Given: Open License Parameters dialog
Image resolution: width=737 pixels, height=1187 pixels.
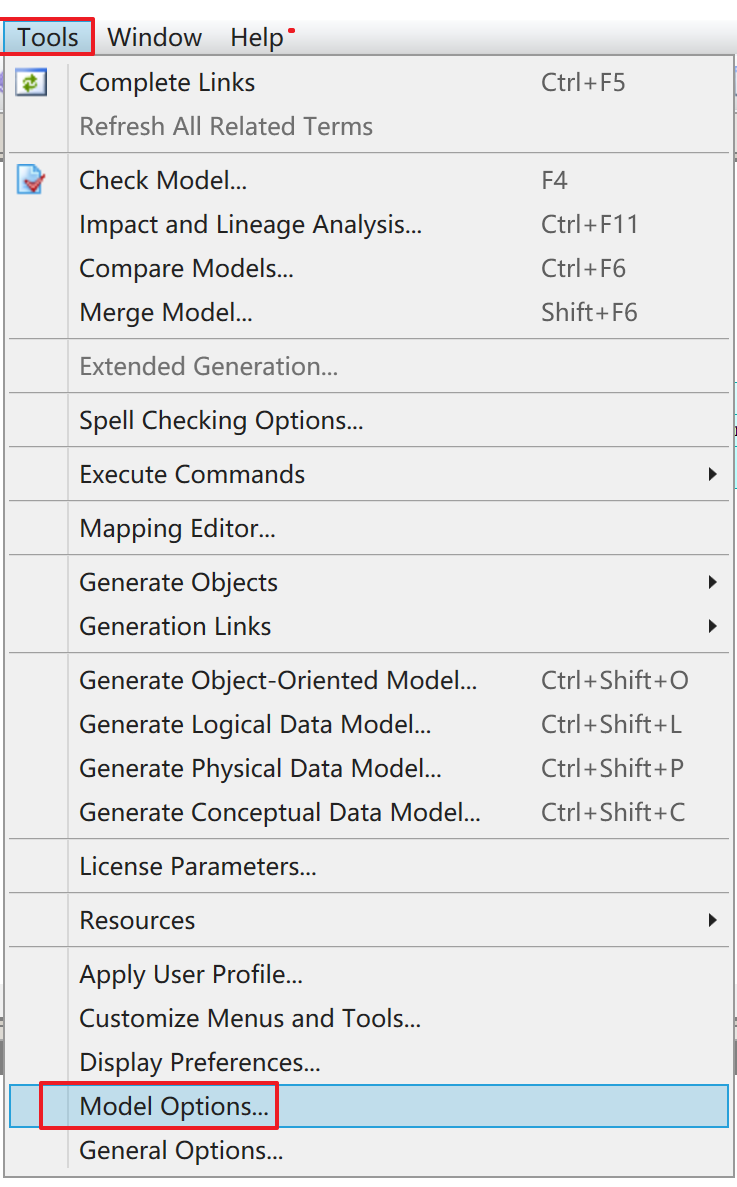Looking at the screenshot, I should (198, 866).
